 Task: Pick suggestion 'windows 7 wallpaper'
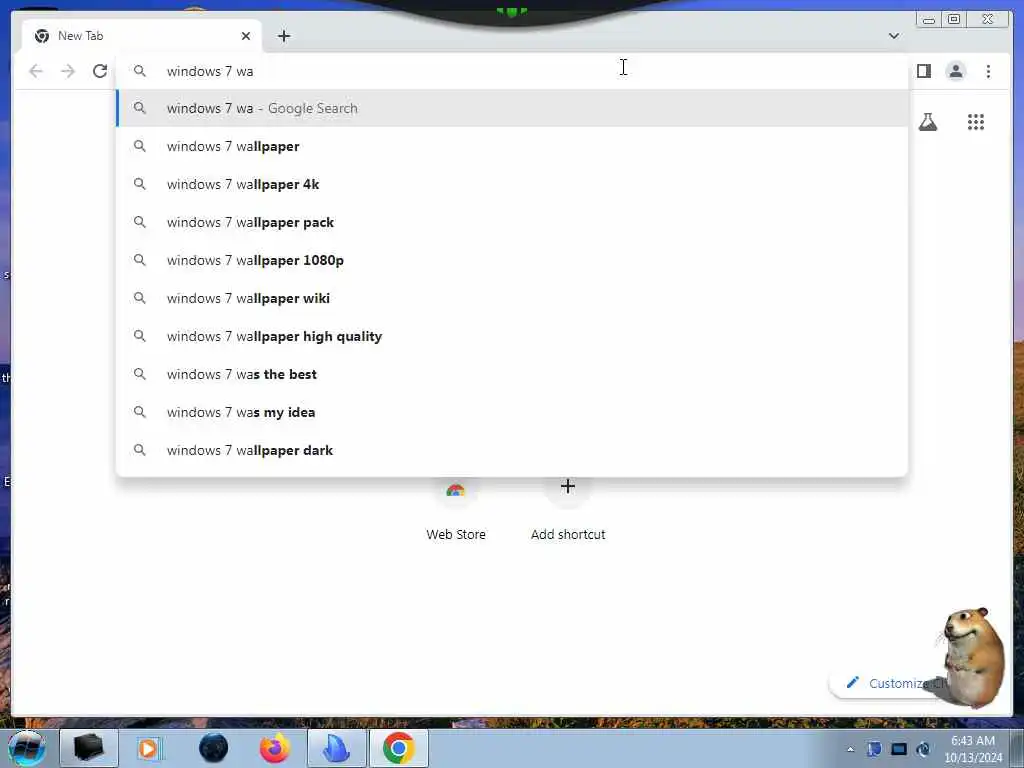click(x=511, y=146)
